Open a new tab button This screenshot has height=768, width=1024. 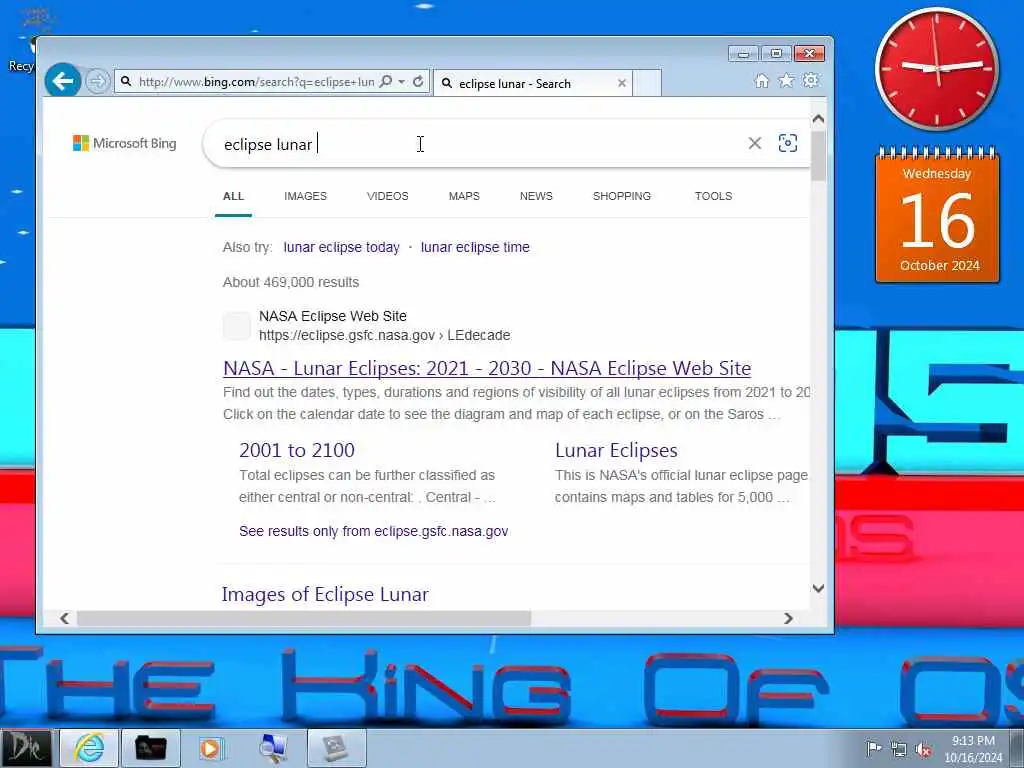pyautogui.click(x=647, y=84)
